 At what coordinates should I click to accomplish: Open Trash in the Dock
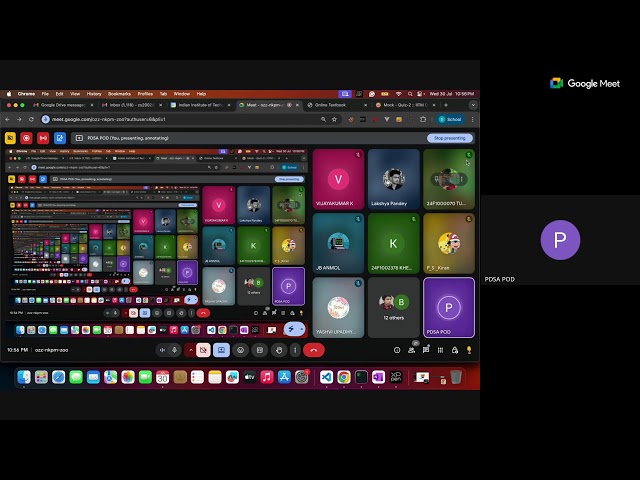[456, 377]
